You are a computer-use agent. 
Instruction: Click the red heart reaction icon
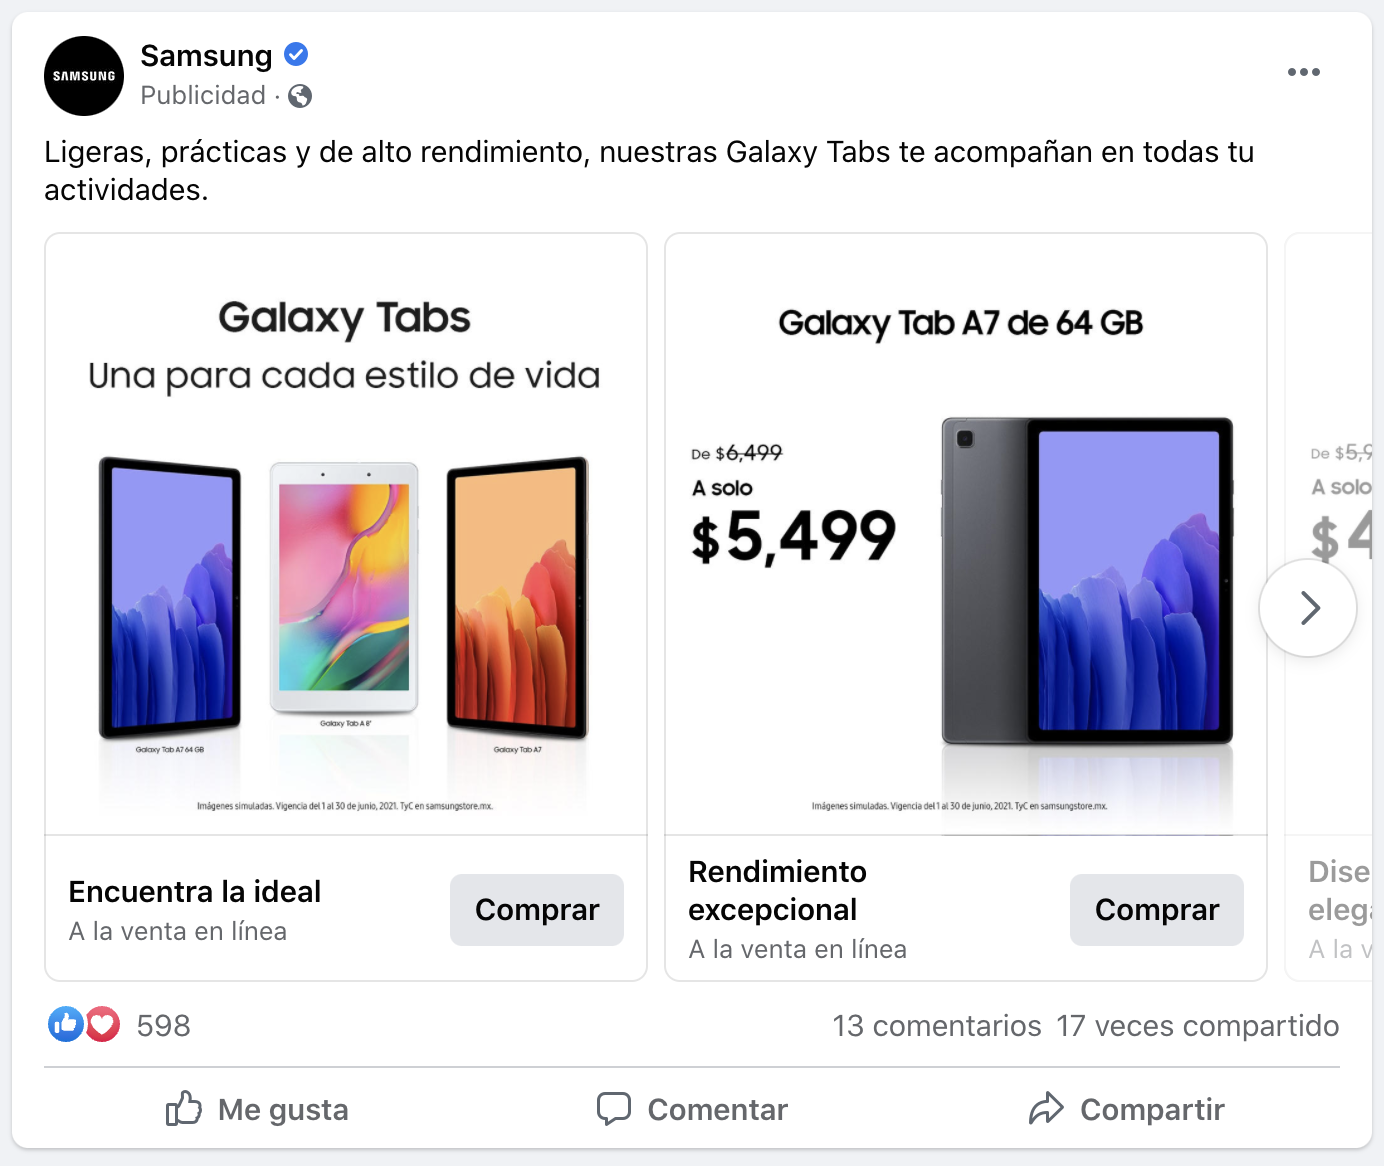tap(102, 1024)
